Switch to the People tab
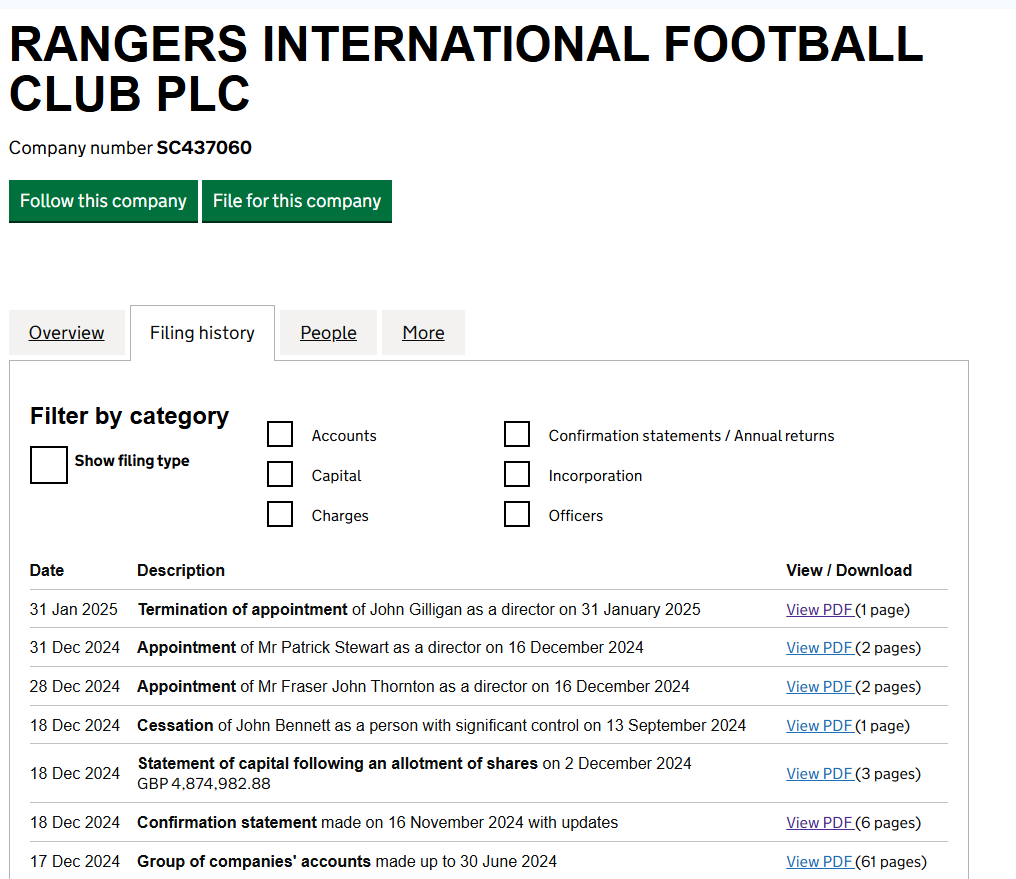 point(329,332)
